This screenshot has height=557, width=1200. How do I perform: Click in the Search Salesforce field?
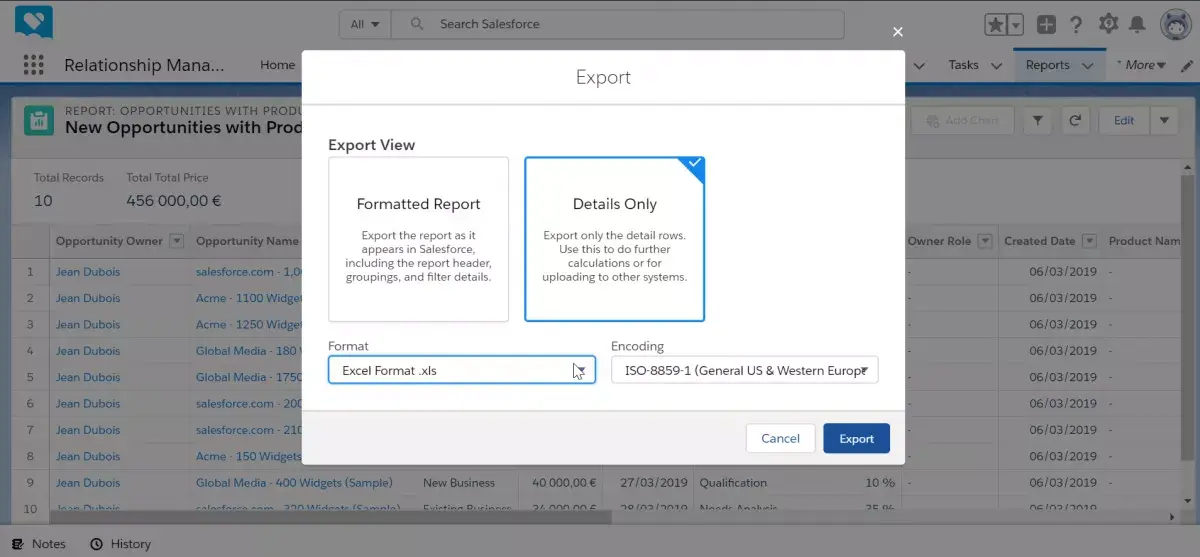pyautogui.click(x=617, y=24)
